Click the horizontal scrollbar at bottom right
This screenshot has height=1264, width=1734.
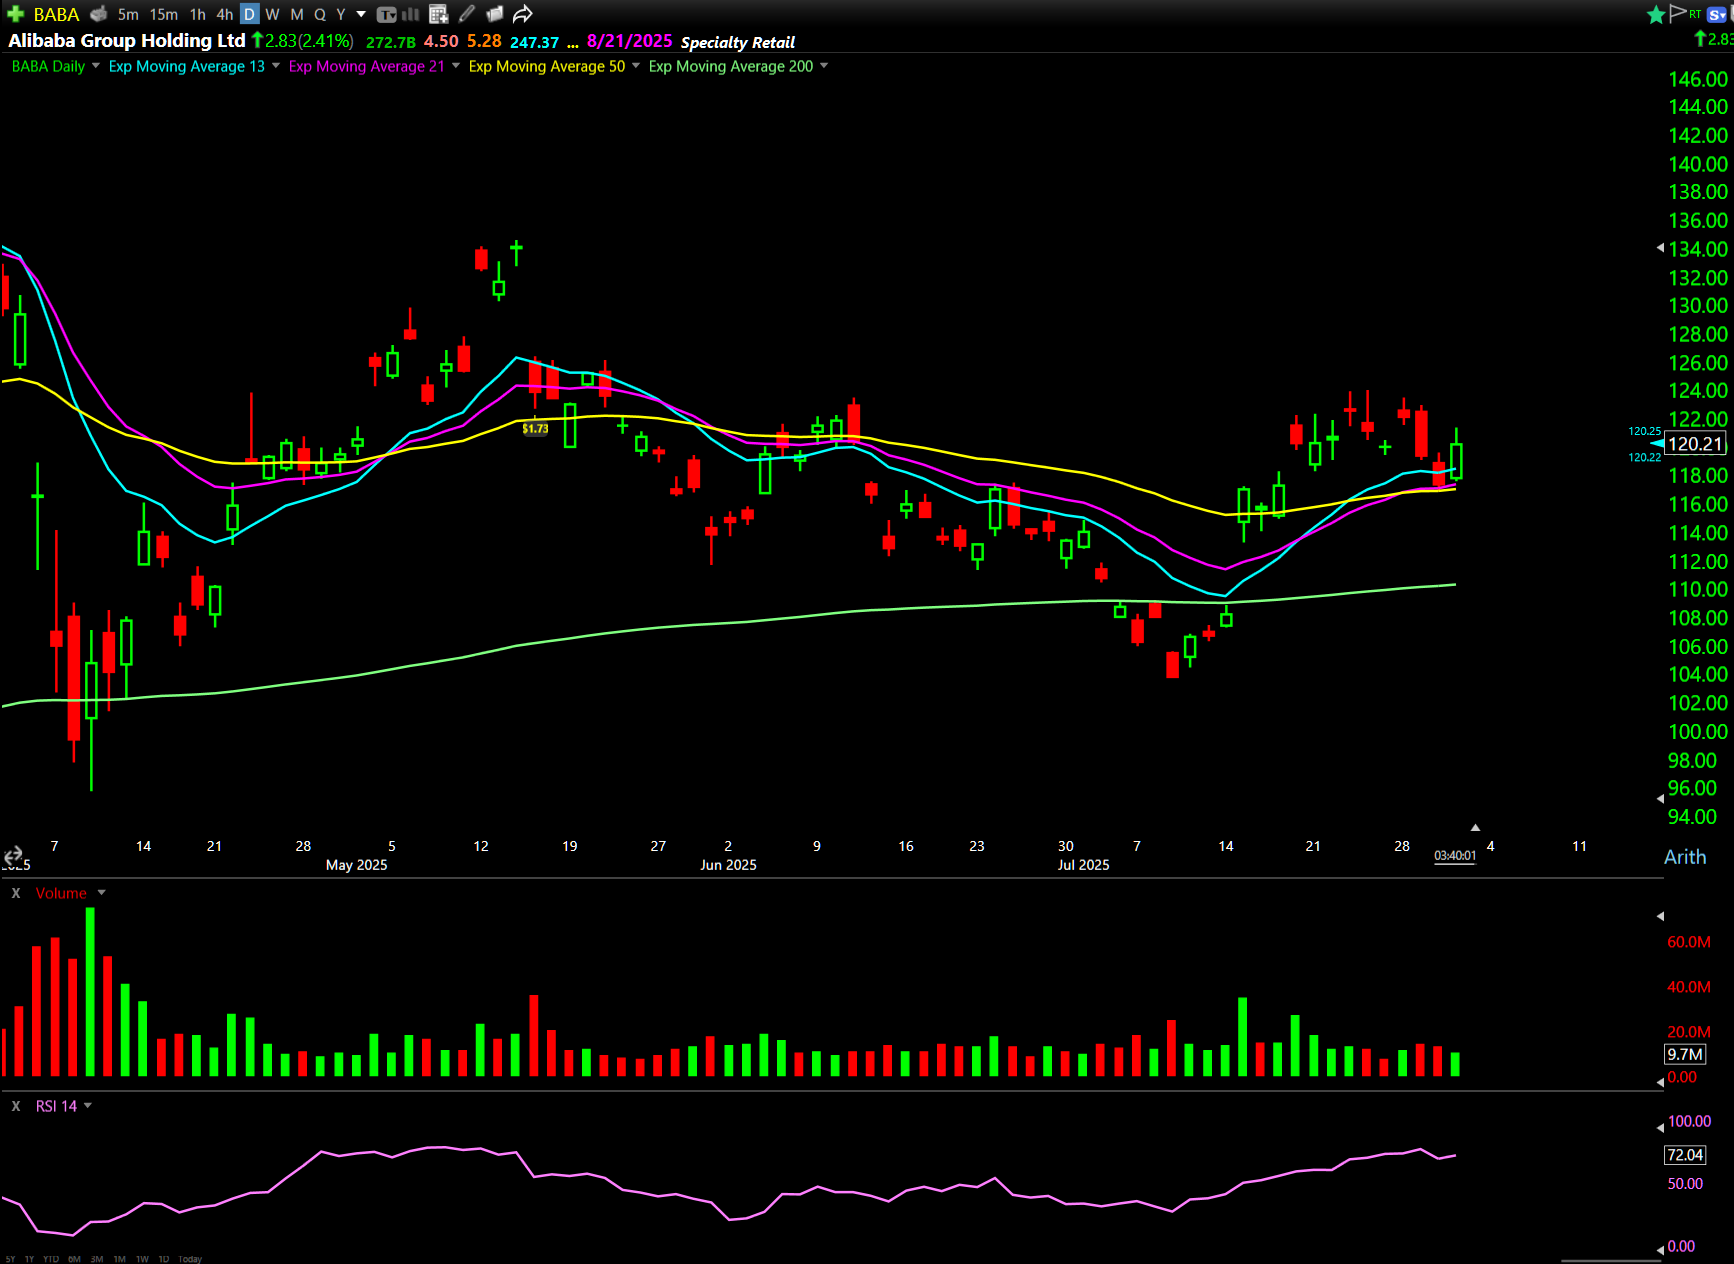coord(1610,1260)
